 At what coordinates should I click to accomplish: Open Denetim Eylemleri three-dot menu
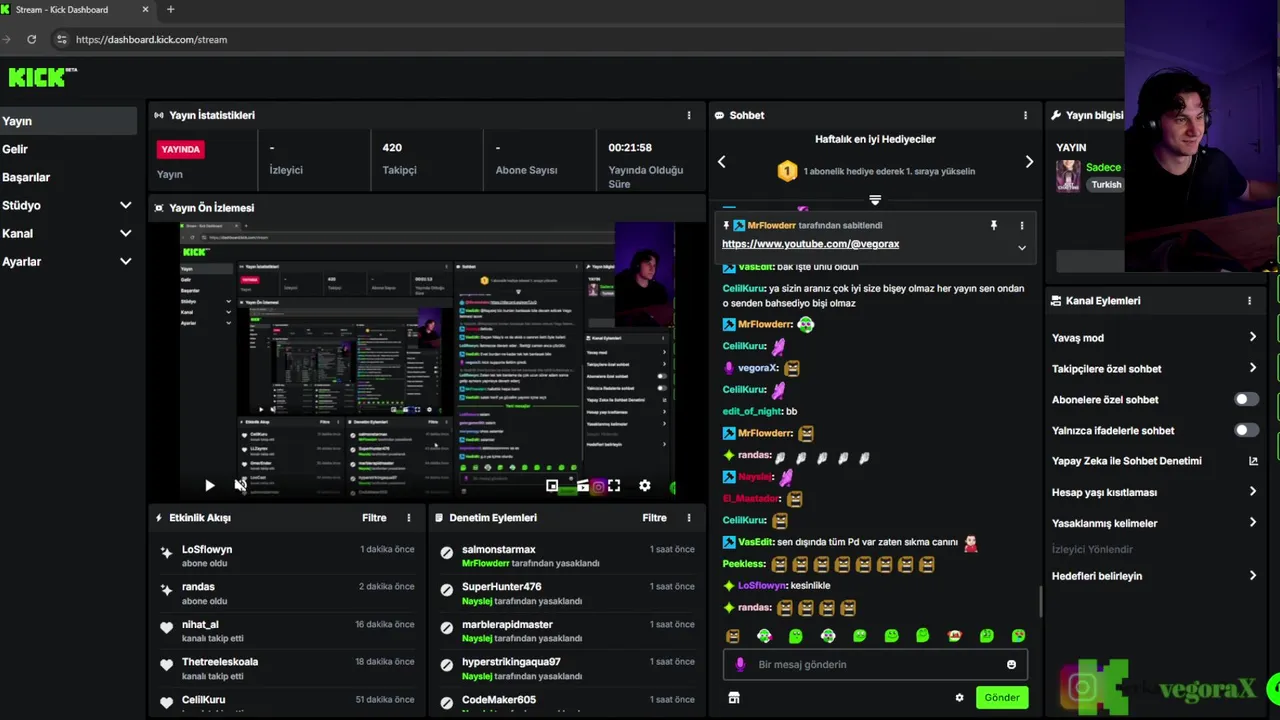point(688,518)
